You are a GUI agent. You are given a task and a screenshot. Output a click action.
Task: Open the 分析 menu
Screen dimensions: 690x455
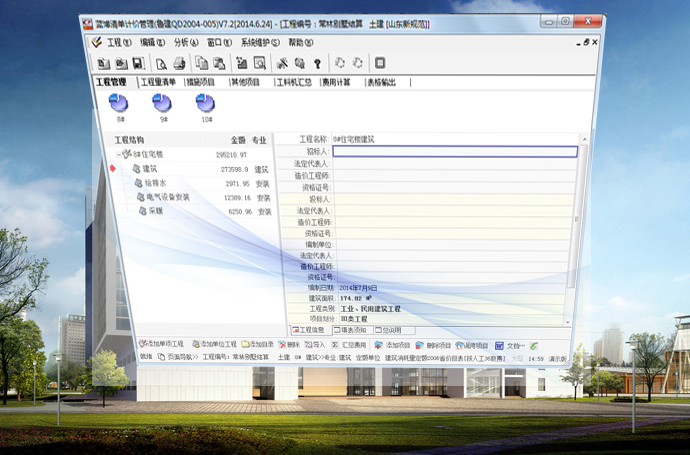click(x=186, y=43)
